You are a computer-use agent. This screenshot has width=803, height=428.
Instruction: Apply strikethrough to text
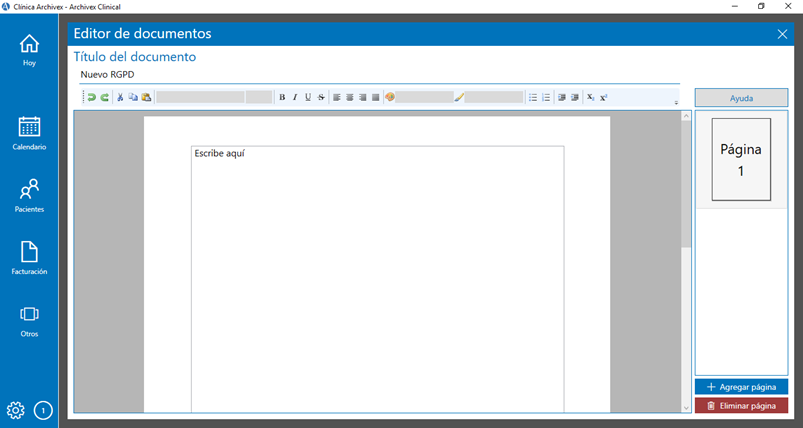pyautogui.click(x=321, y=97)
